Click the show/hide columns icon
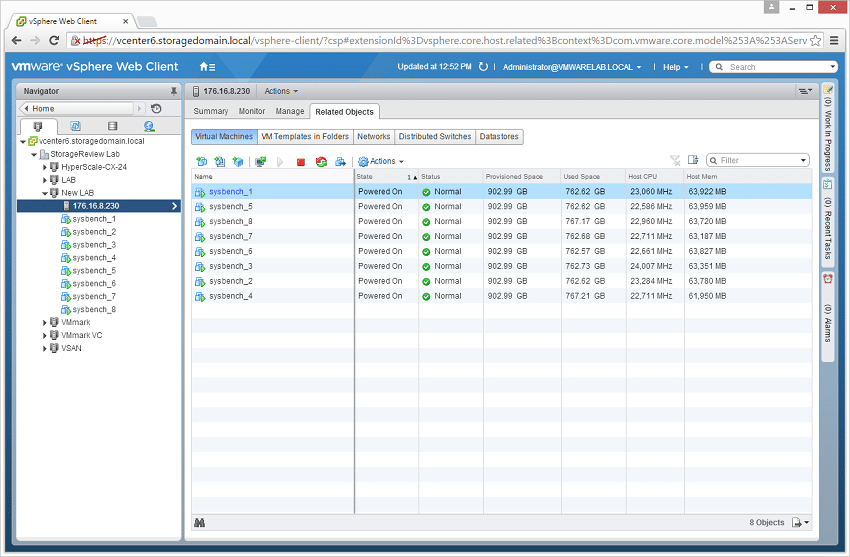 693,160
